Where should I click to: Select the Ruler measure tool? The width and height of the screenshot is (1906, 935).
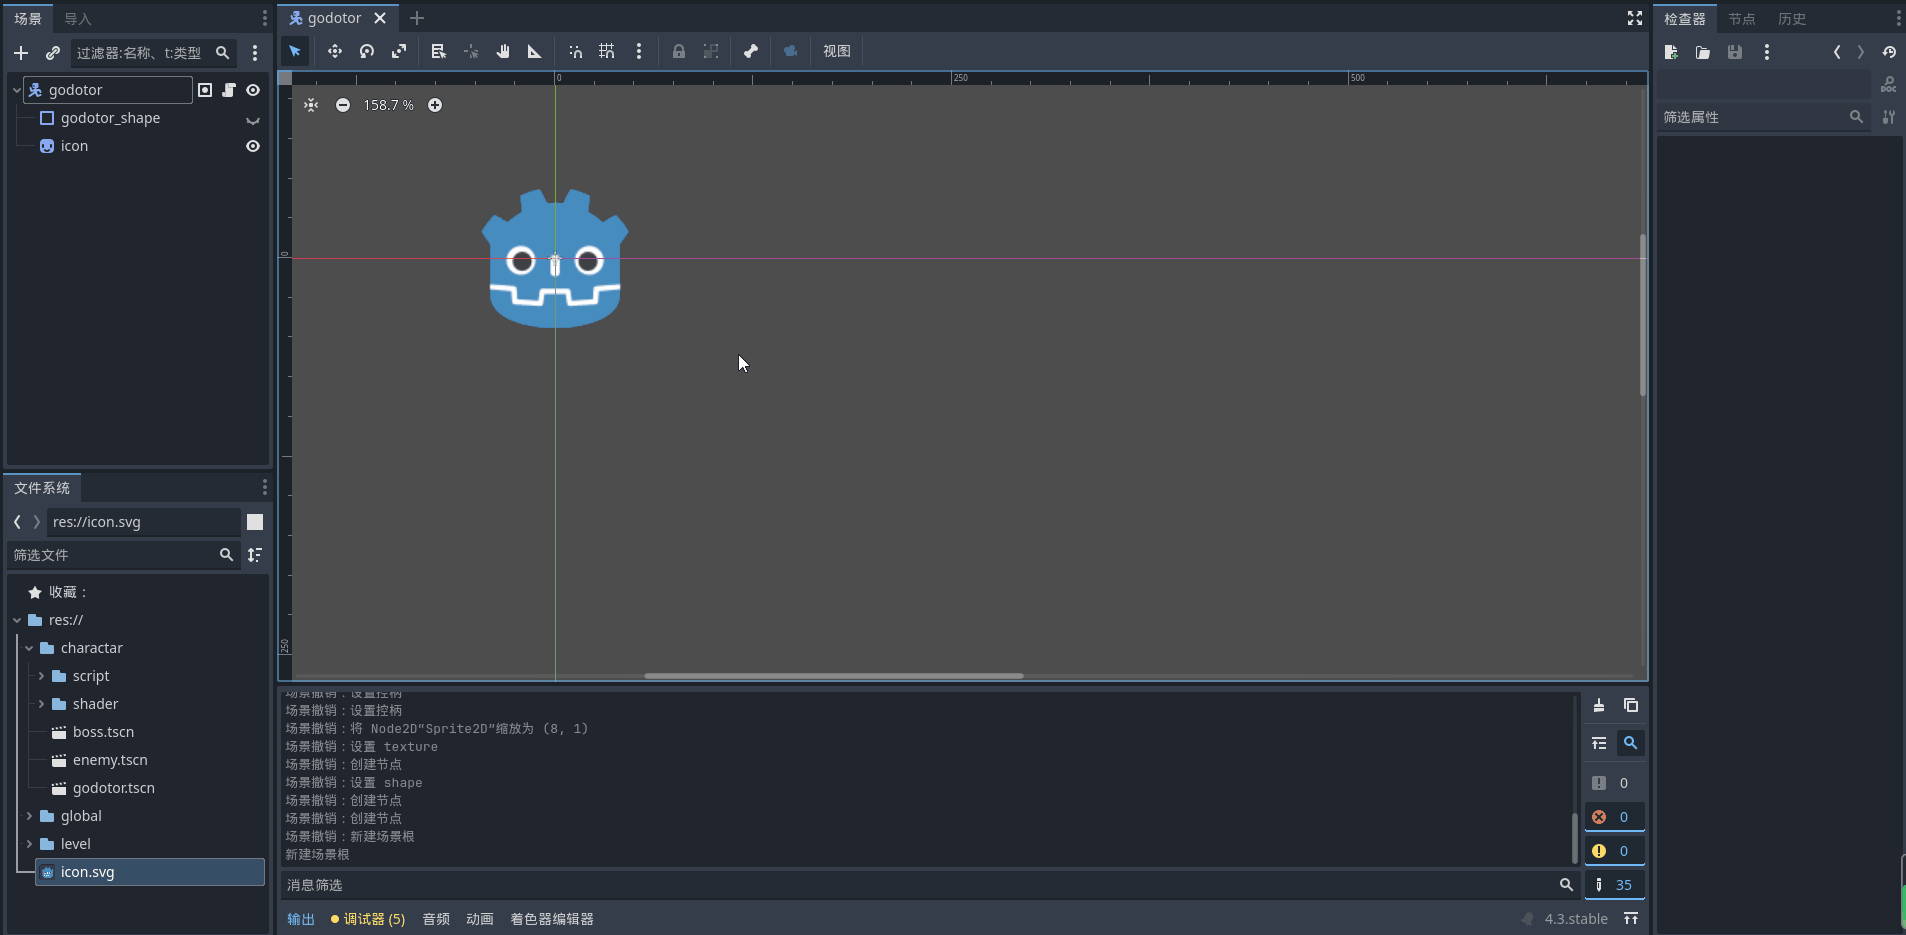535,51
